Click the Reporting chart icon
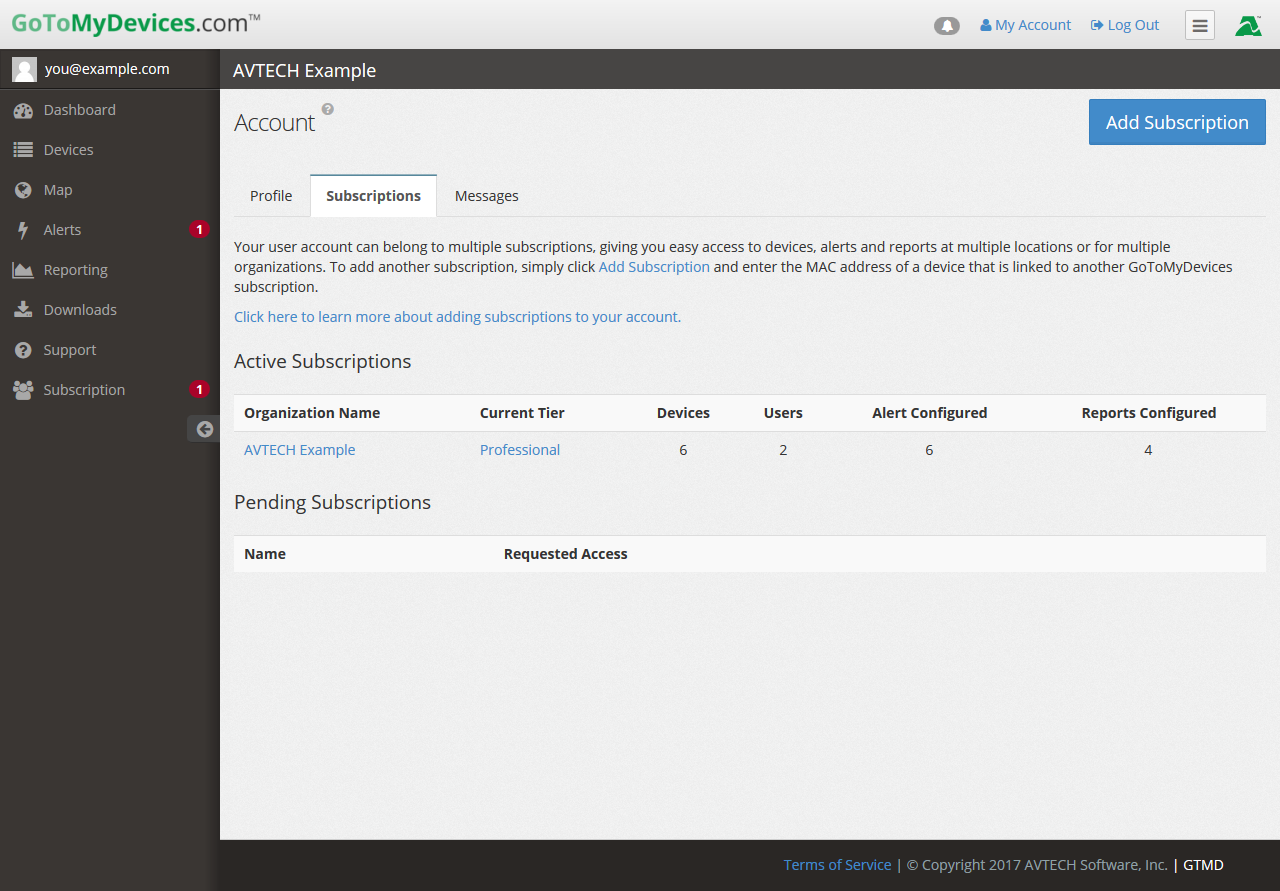 tap(23, 270)
